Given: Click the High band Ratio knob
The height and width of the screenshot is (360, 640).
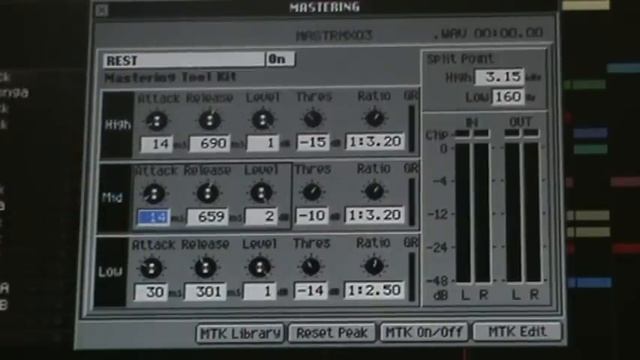Looking at the screenshot, I should point(375,118).
